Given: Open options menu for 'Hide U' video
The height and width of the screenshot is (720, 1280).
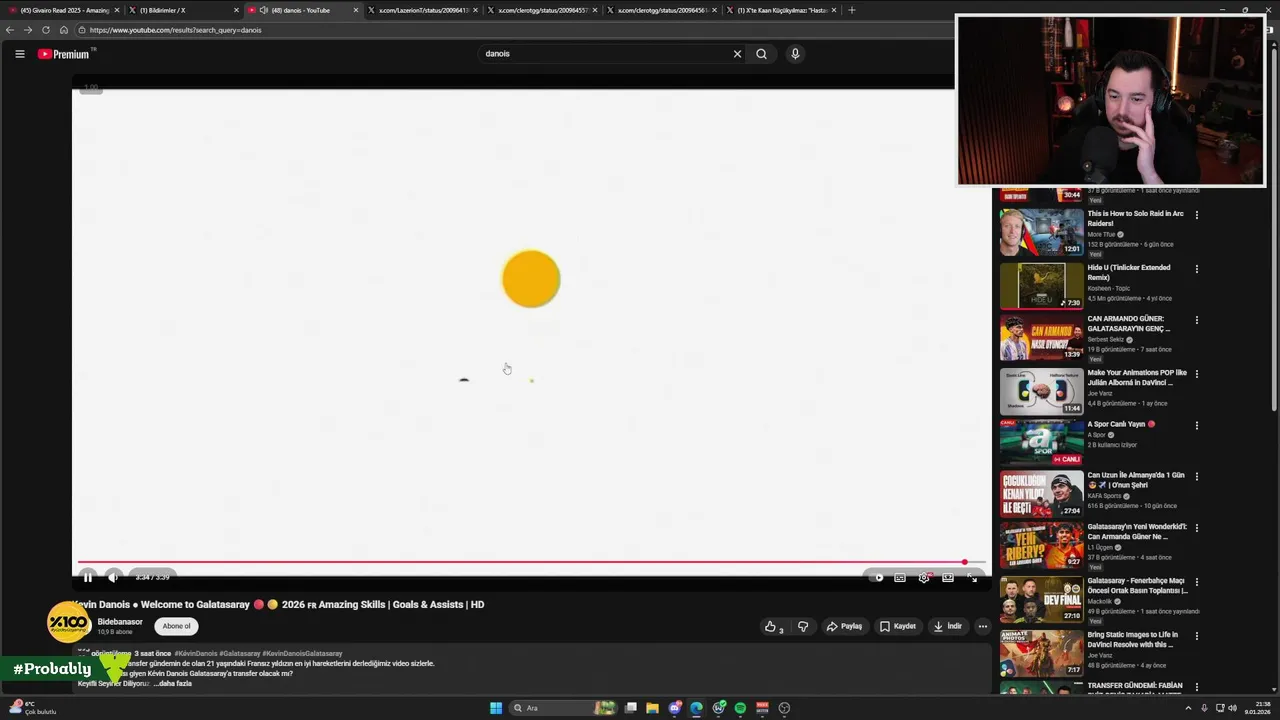Looking at the screenshot, I should click(1196, 269).
